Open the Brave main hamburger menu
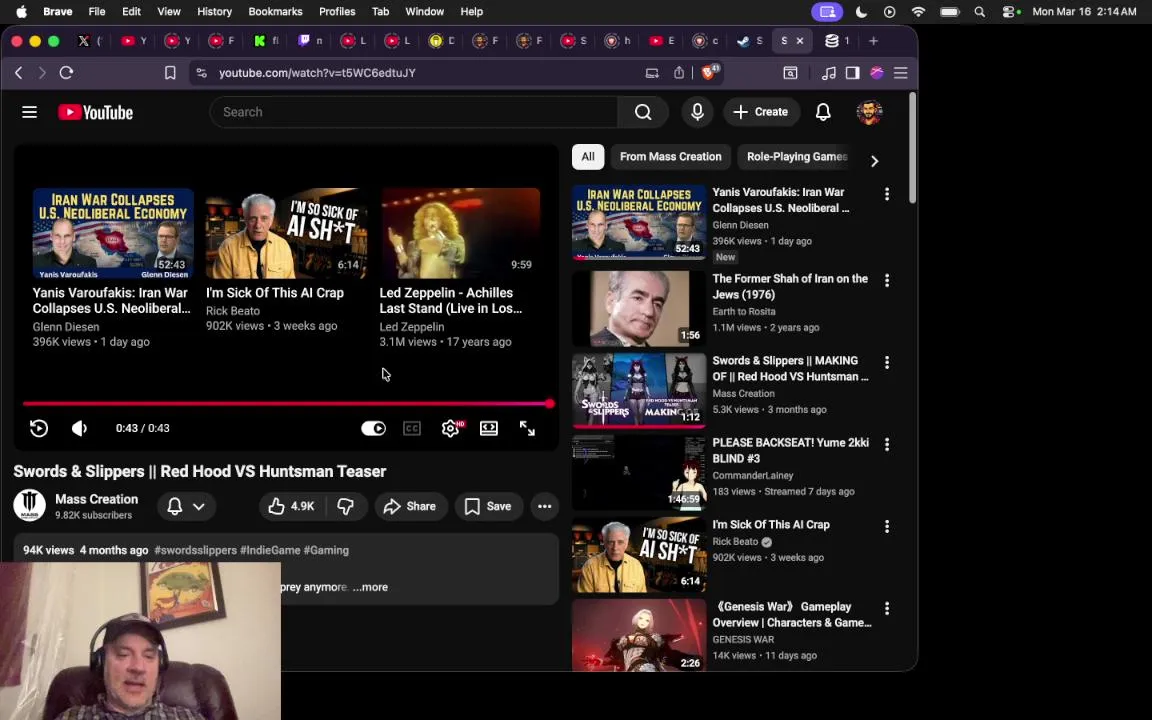 click(x=901, y=73)
